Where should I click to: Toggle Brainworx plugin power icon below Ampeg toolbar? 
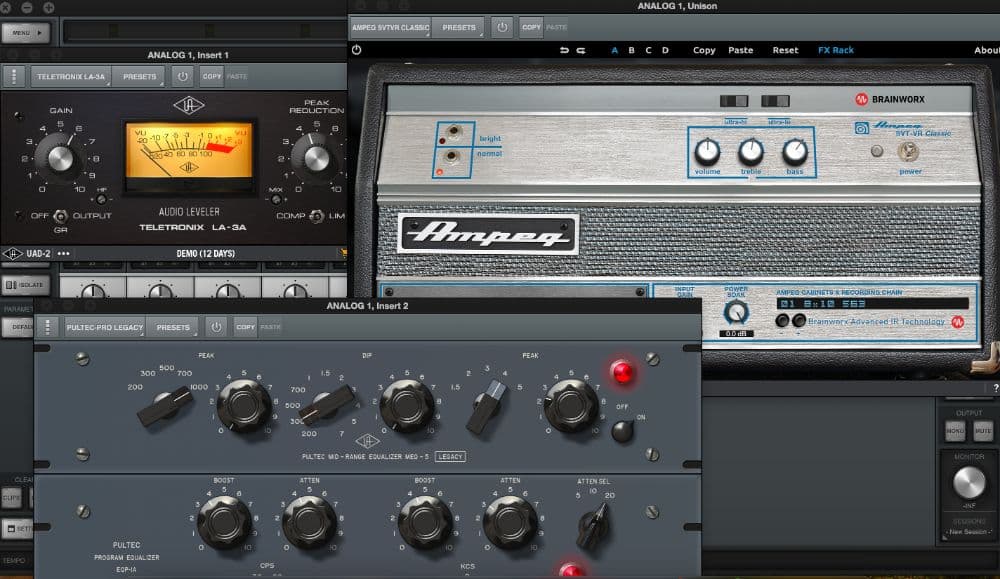click(x=357, y=50)
